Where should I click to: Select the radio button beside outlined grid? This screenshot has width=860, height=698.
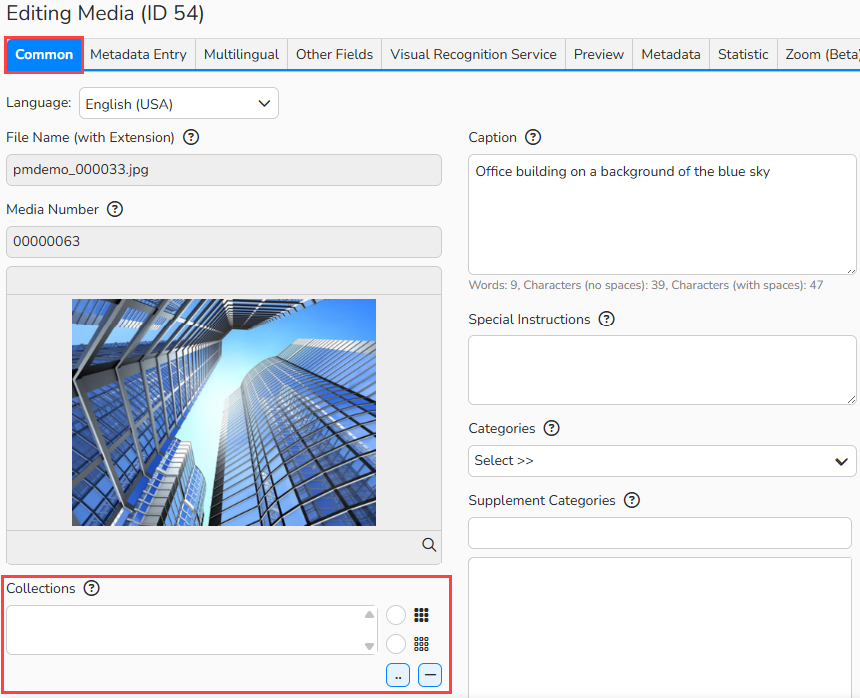point(396,644)
